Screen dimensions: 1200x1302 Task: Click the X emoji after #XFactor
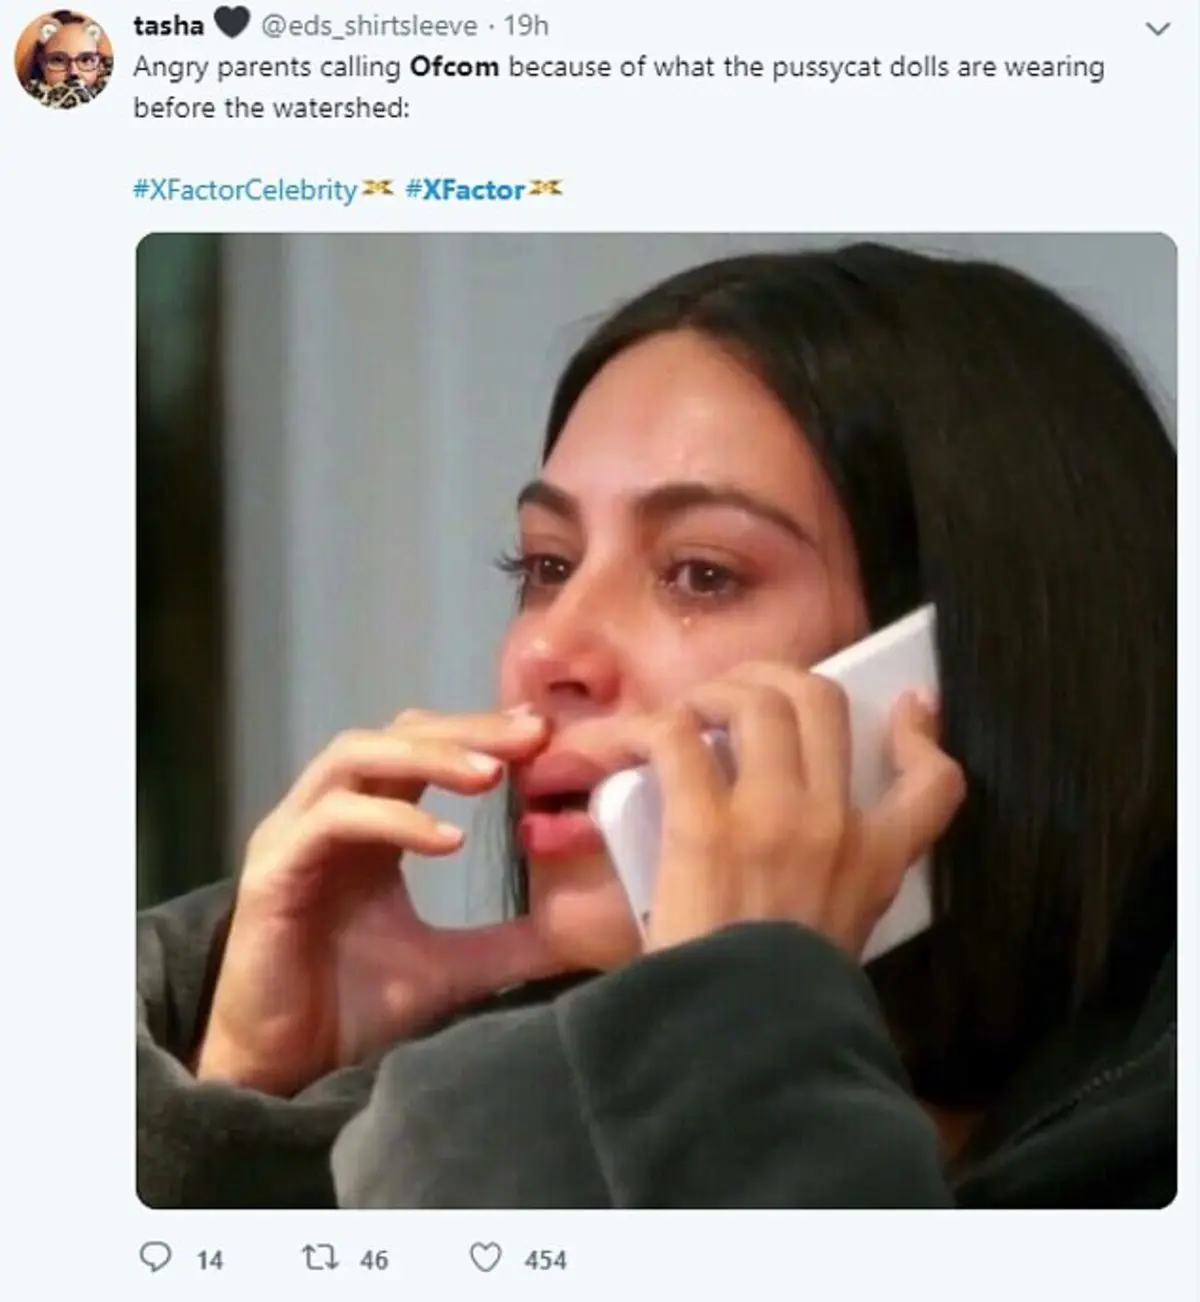pyautogui.click(x=545, y=187)
